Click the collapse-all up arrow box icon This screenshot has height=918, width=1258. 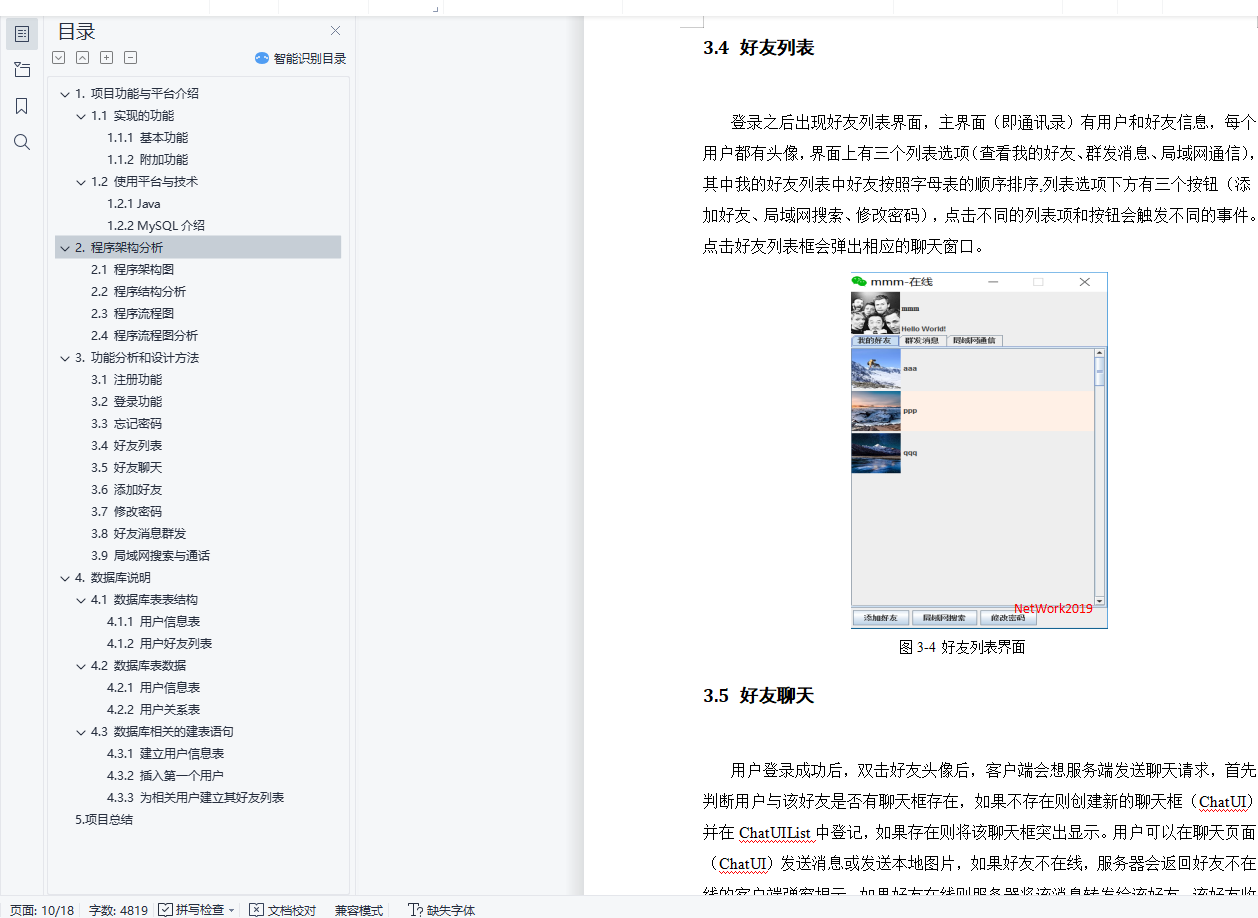click(83, 58)
